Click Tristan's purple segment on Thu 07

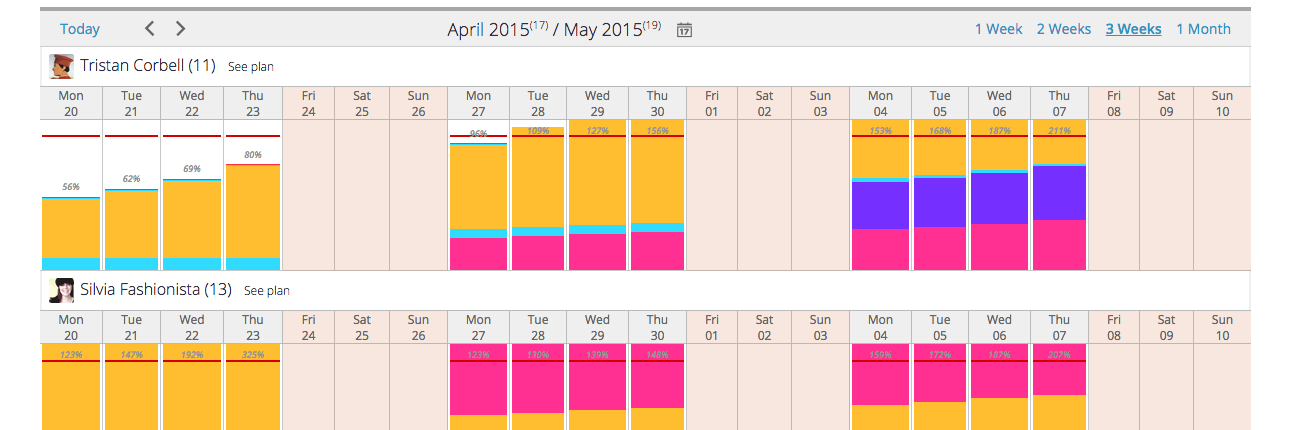pyautogui.click(x=1059, y=192)
